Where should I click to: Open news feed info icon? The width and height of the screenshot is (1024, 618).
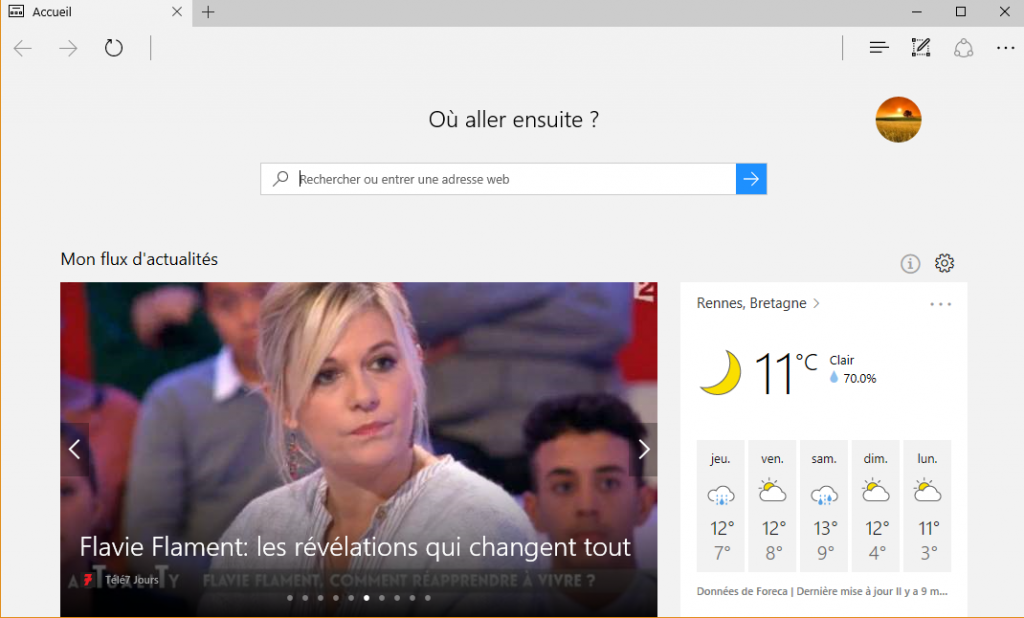point(910,263)
